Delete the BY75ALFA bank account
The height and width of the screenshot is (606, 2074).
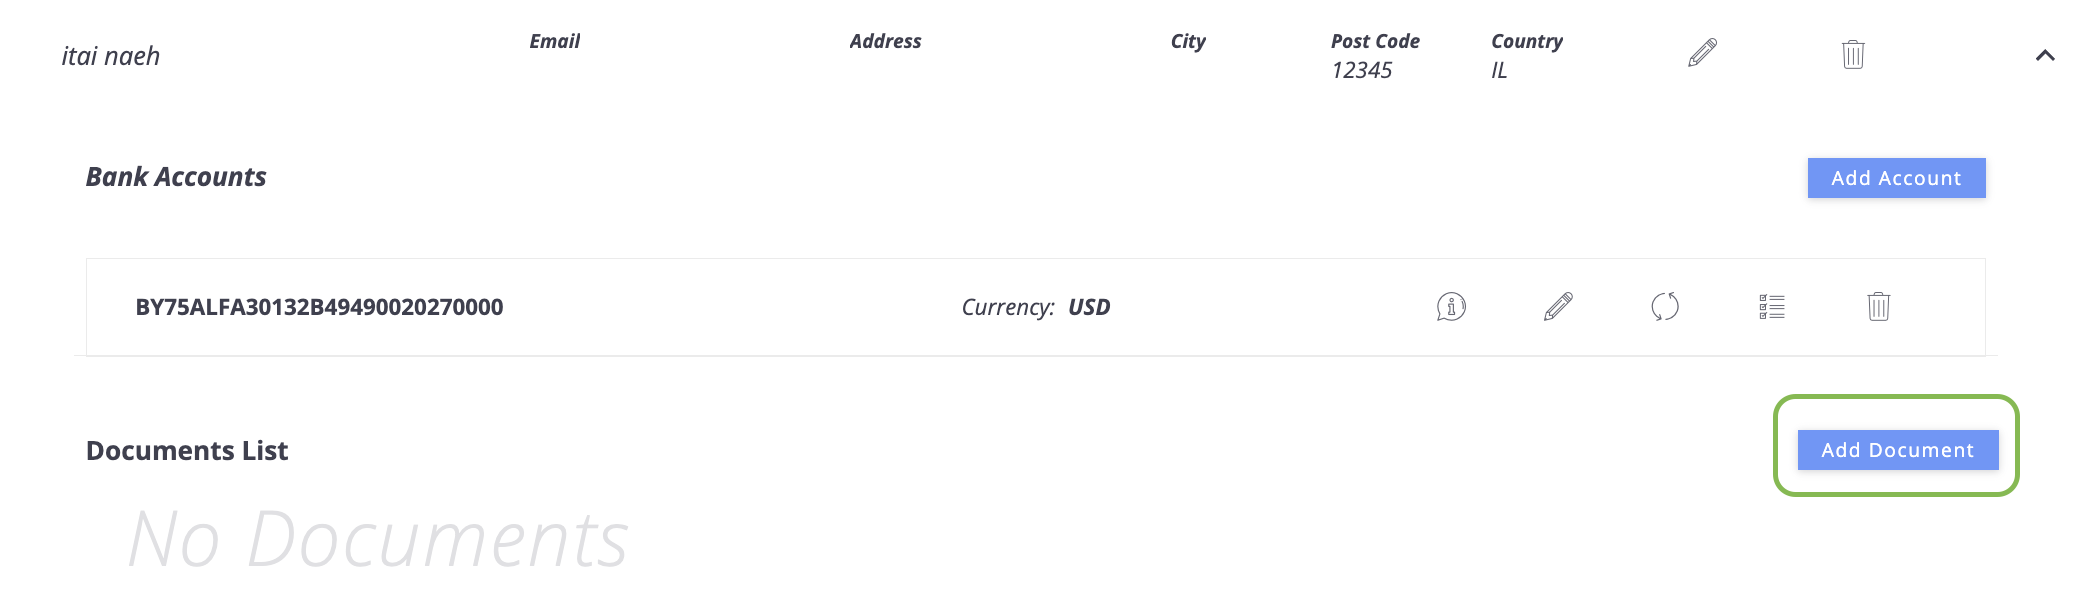[1879, 307]
